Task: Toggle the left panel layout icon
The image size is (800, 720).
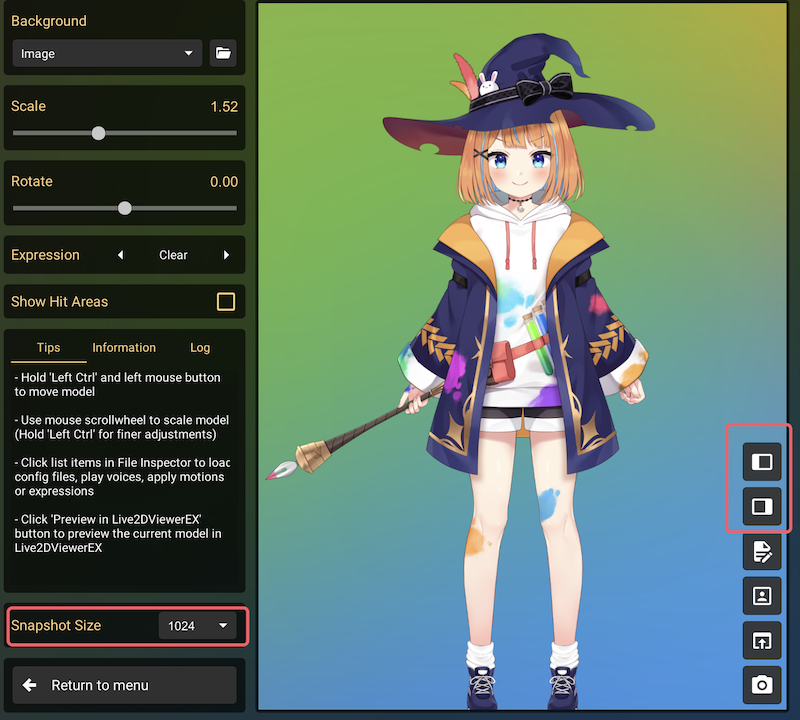Action: coord(762,462)
